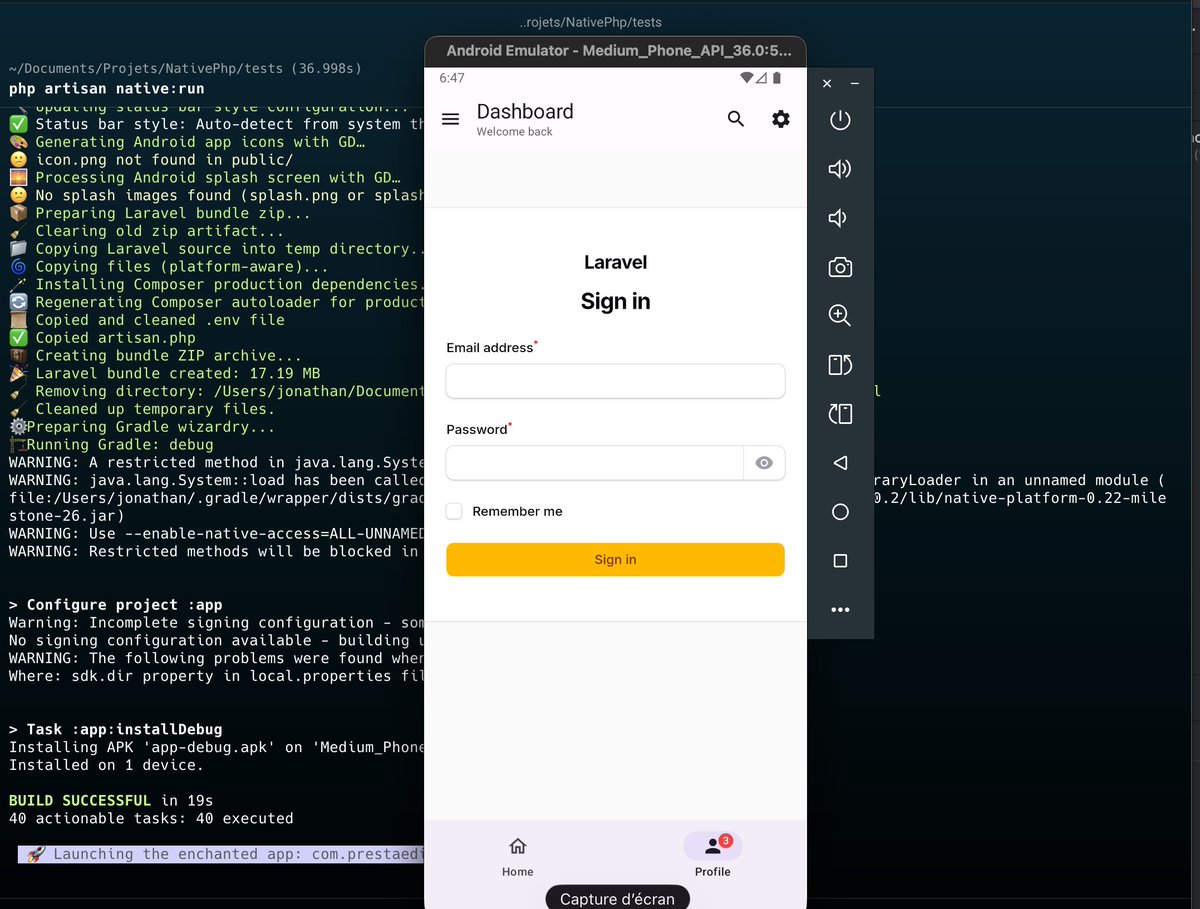Click the BUILD SUCCESSFUL terminal line
1200x909 pixels.
click(111, 800)
